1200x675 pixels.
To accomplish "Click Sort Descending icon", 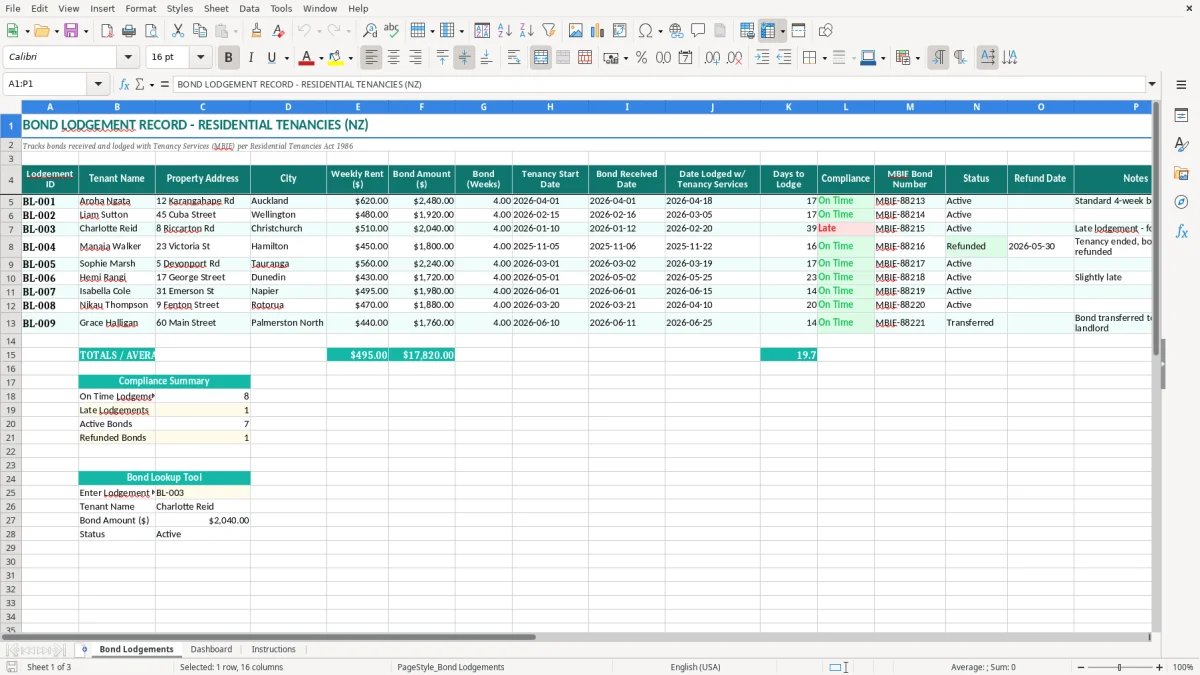I will coord(527,31).
